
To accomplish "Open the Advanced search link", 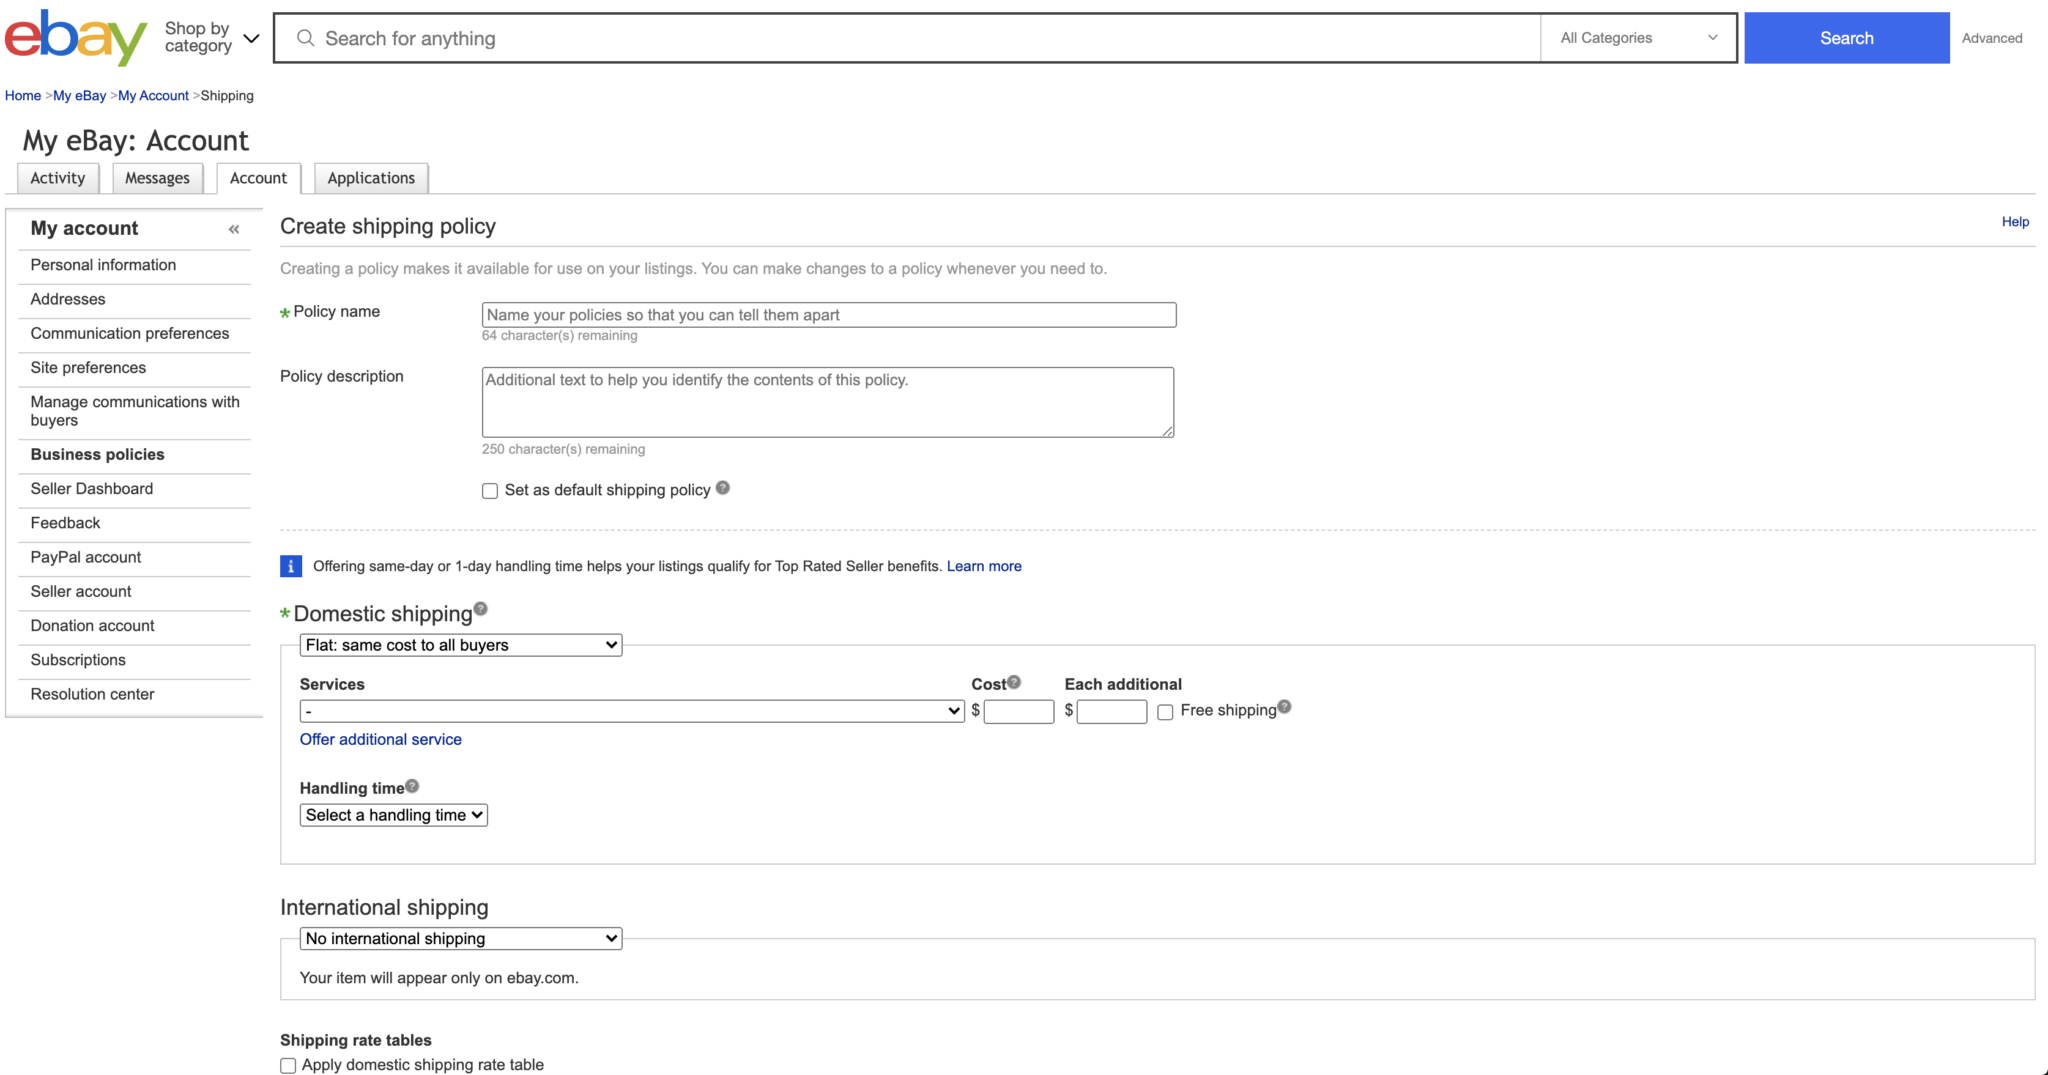I will click(1991, 38).
